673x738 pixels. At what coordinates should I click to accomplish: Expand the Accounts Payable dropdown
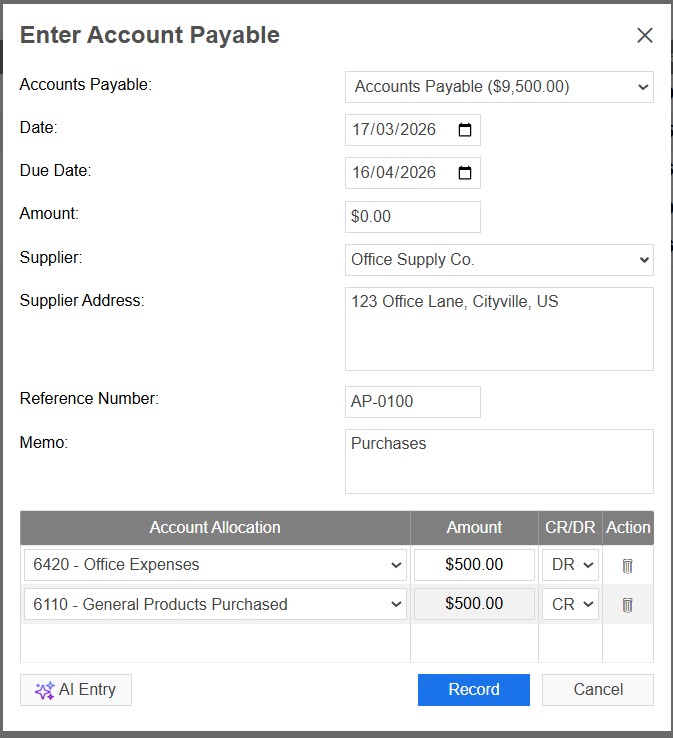[x=499, y=87]
